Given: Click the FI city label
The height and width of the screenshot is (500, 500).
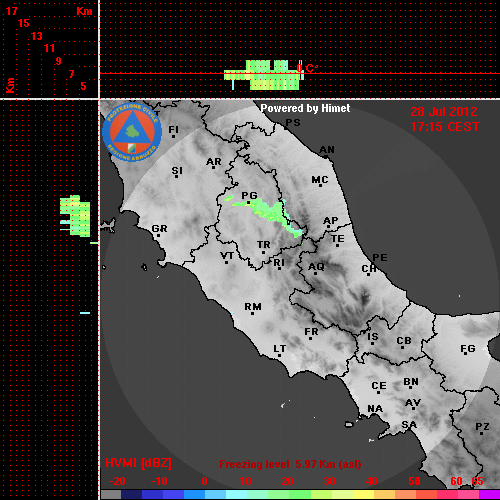Looking at the screenshot, I should click(173, 129).
